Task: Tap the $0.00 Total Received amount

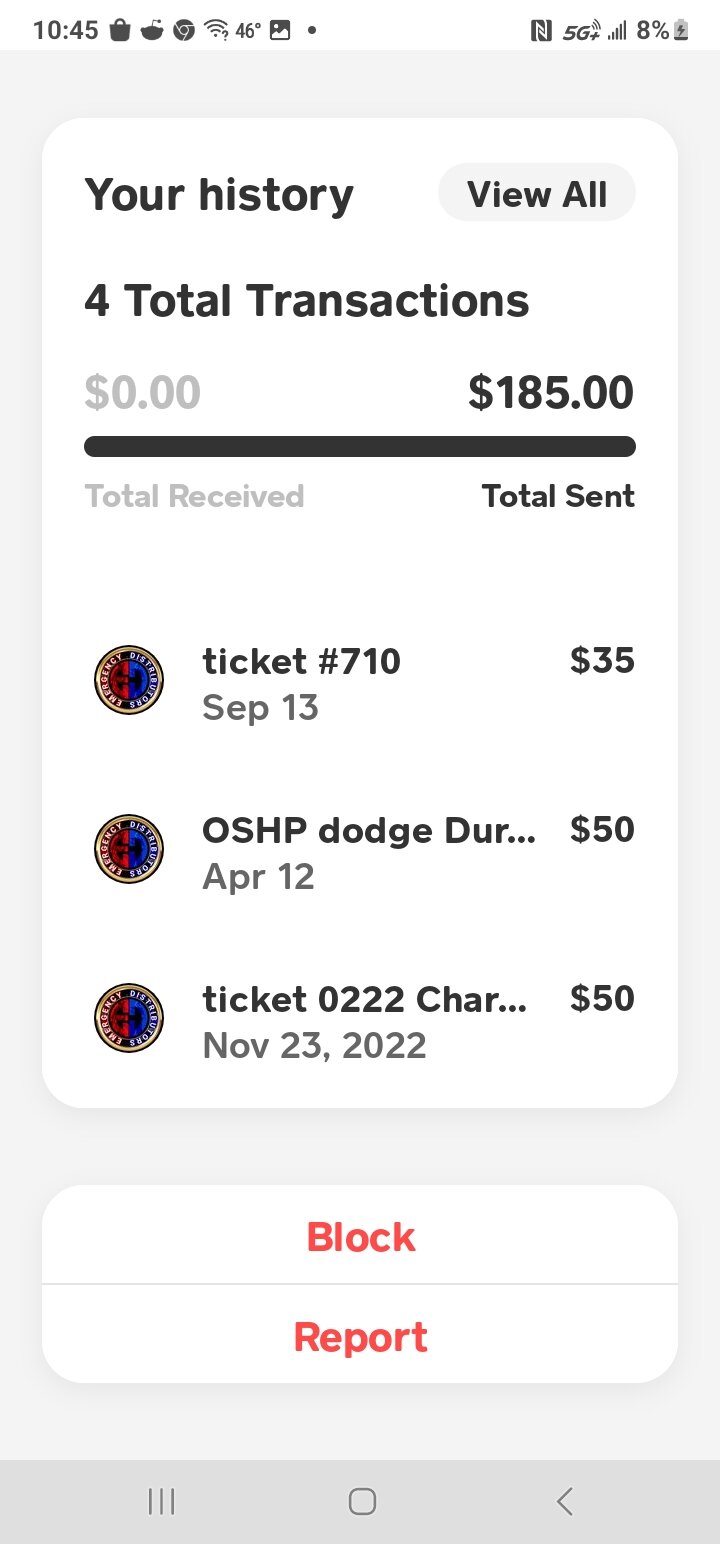Action: (x=143, y=393)
